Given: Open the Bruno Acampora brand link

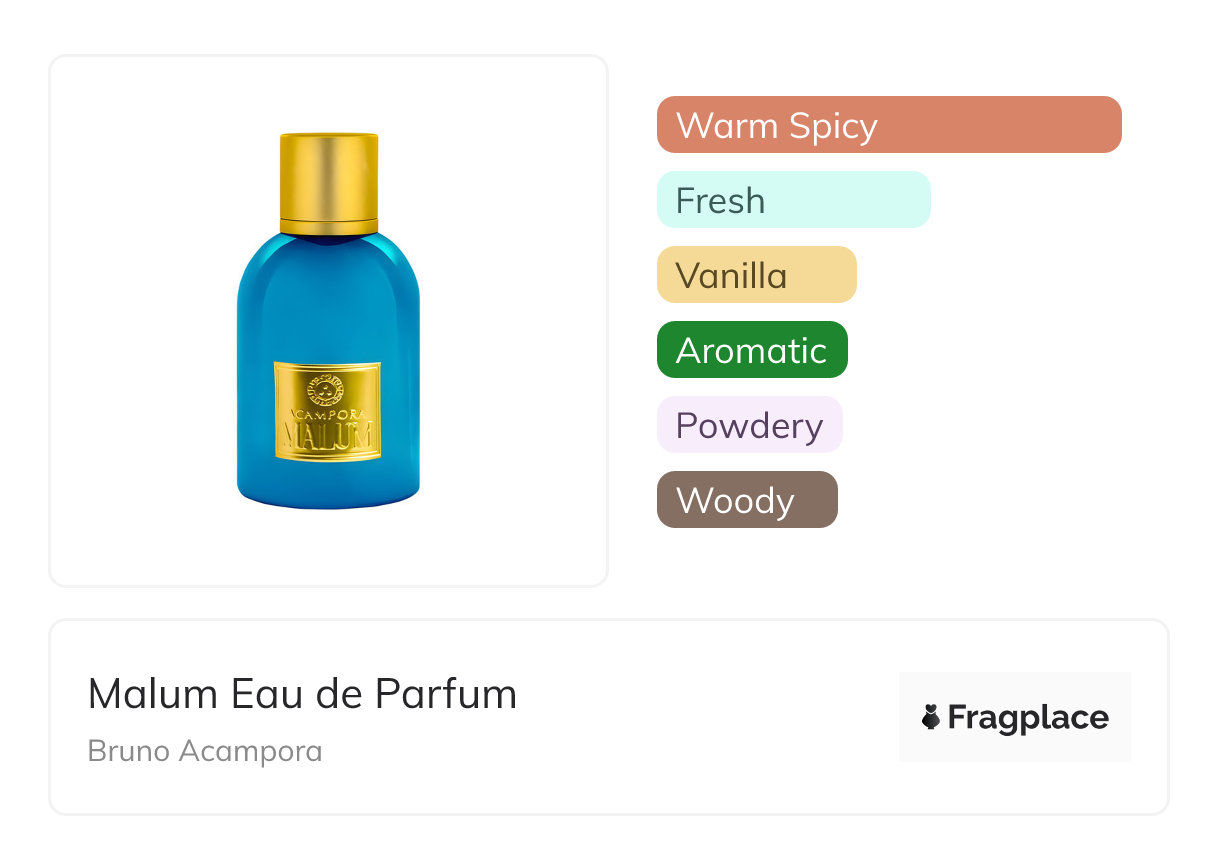Looking at the screenshot, I should pyautogui.click(x=205, y=751).
